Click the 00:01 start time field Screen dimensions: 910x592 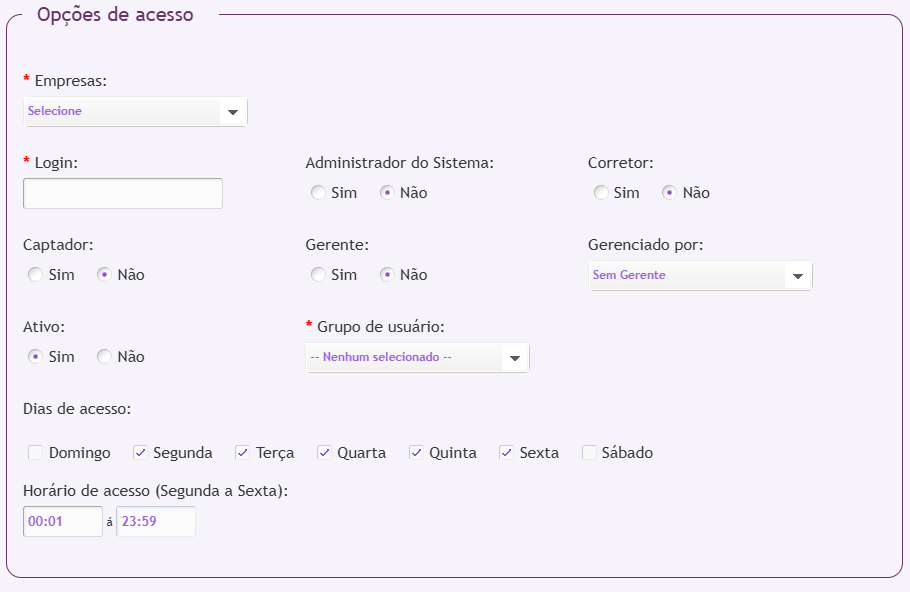pos(62,521)
